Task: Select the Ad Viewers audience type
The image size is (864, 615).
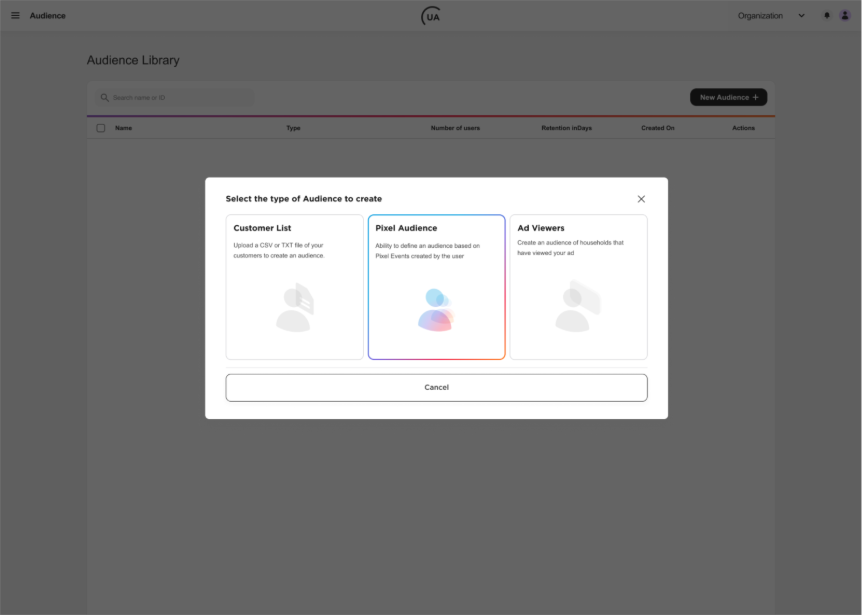Action: [x=578, y=286]
